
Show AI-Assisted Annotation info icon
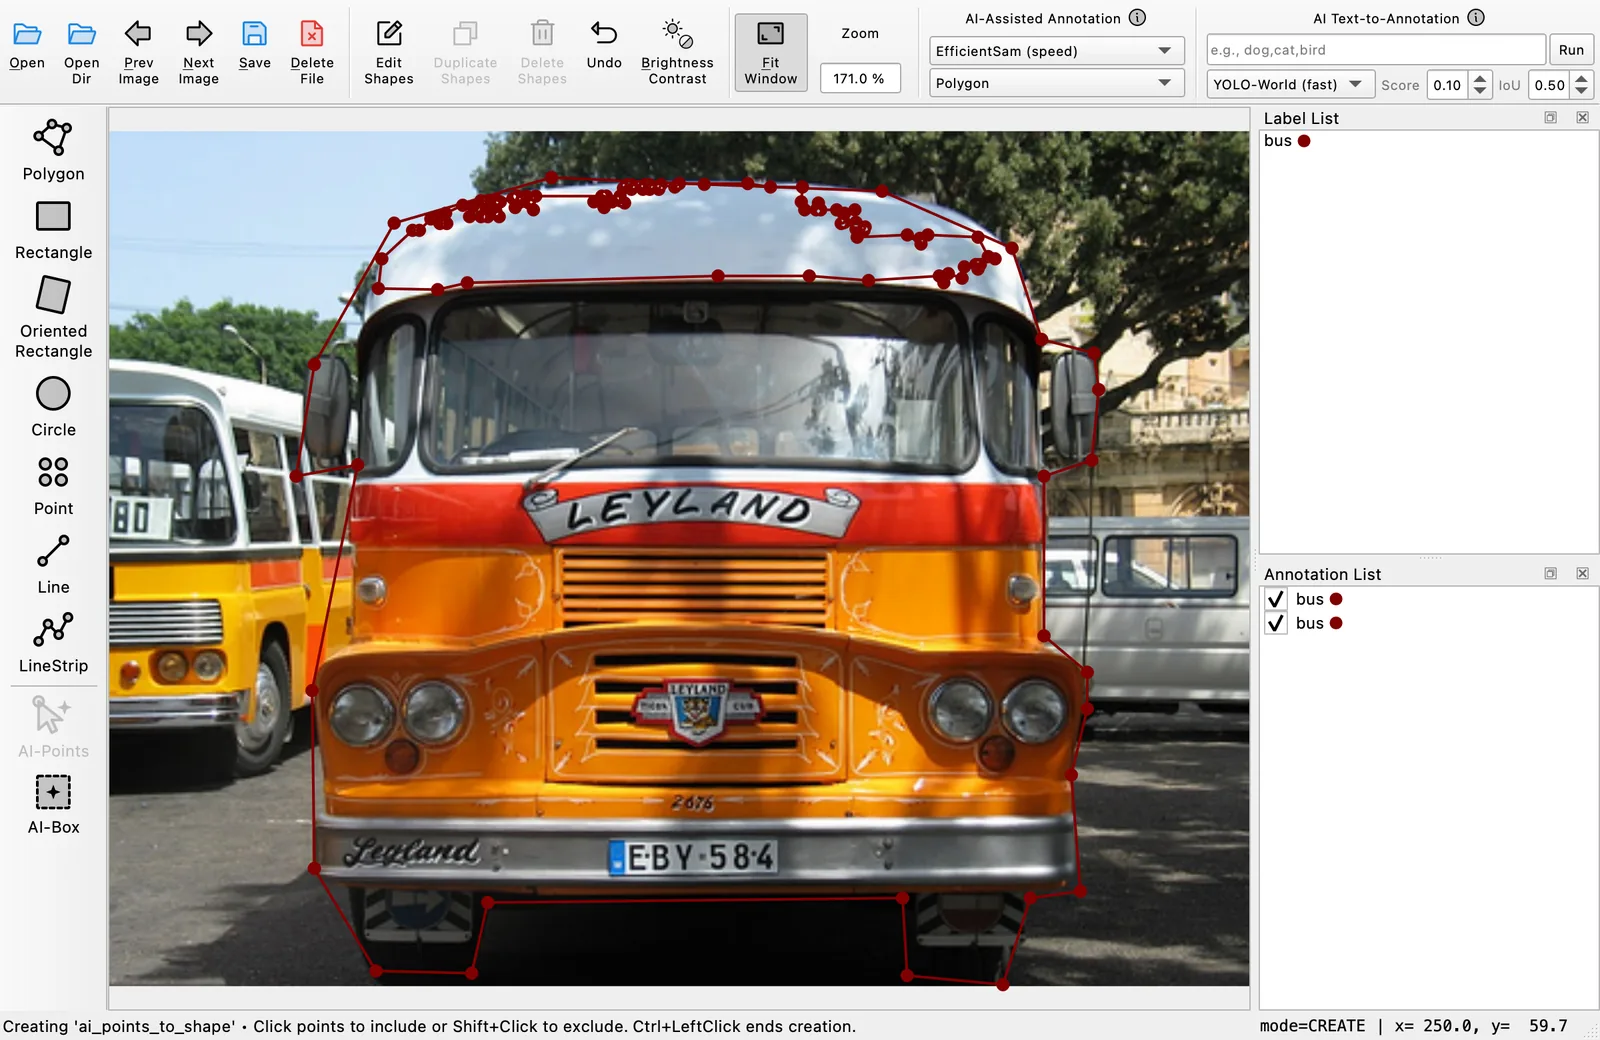point(1137,18)
